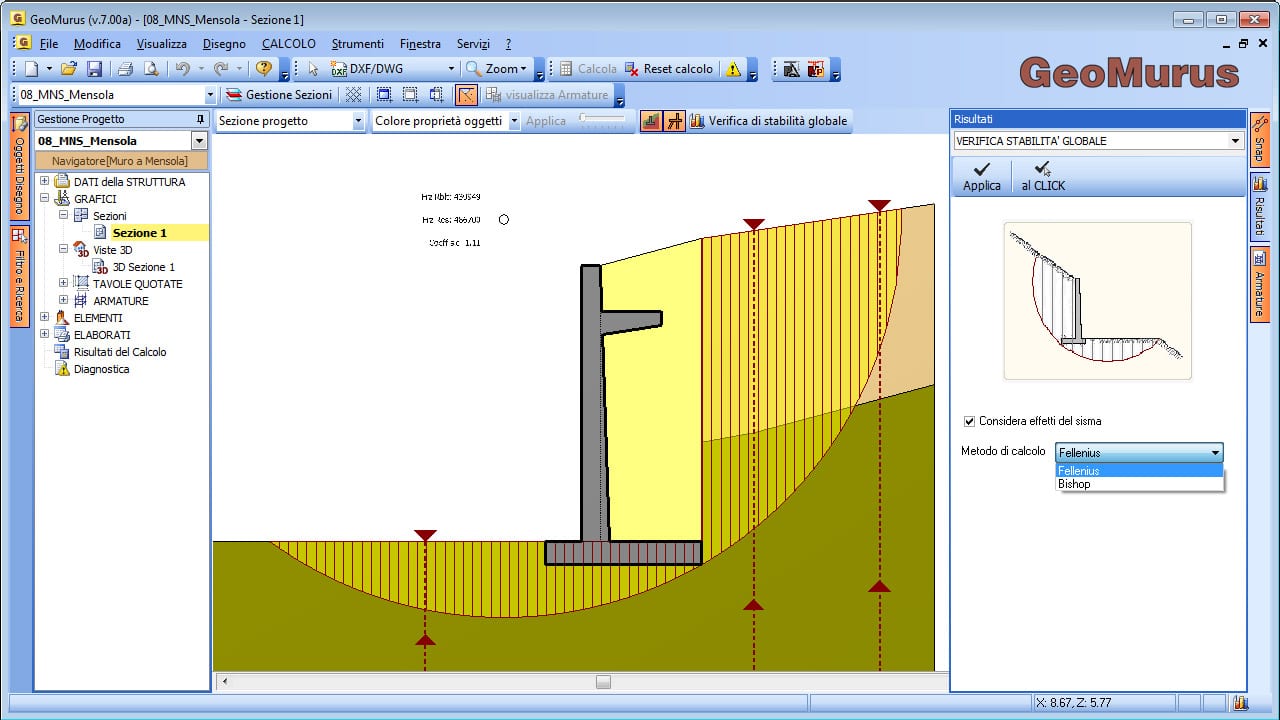This screenshot has height=720, width=1280.
Task: Choose Bishop in calculation method list
Action: pos(1139,484)
